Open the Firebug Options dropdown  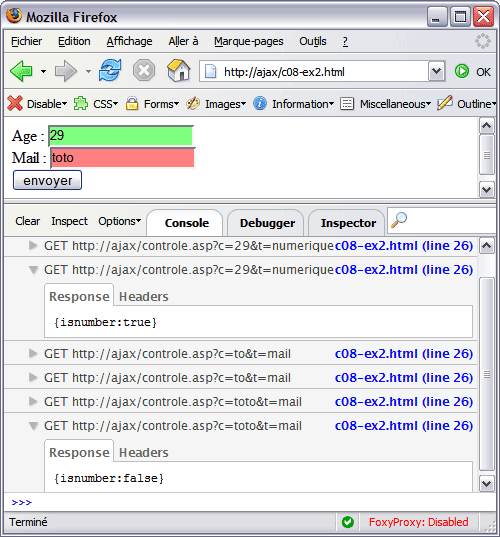[x=120, y=221]
